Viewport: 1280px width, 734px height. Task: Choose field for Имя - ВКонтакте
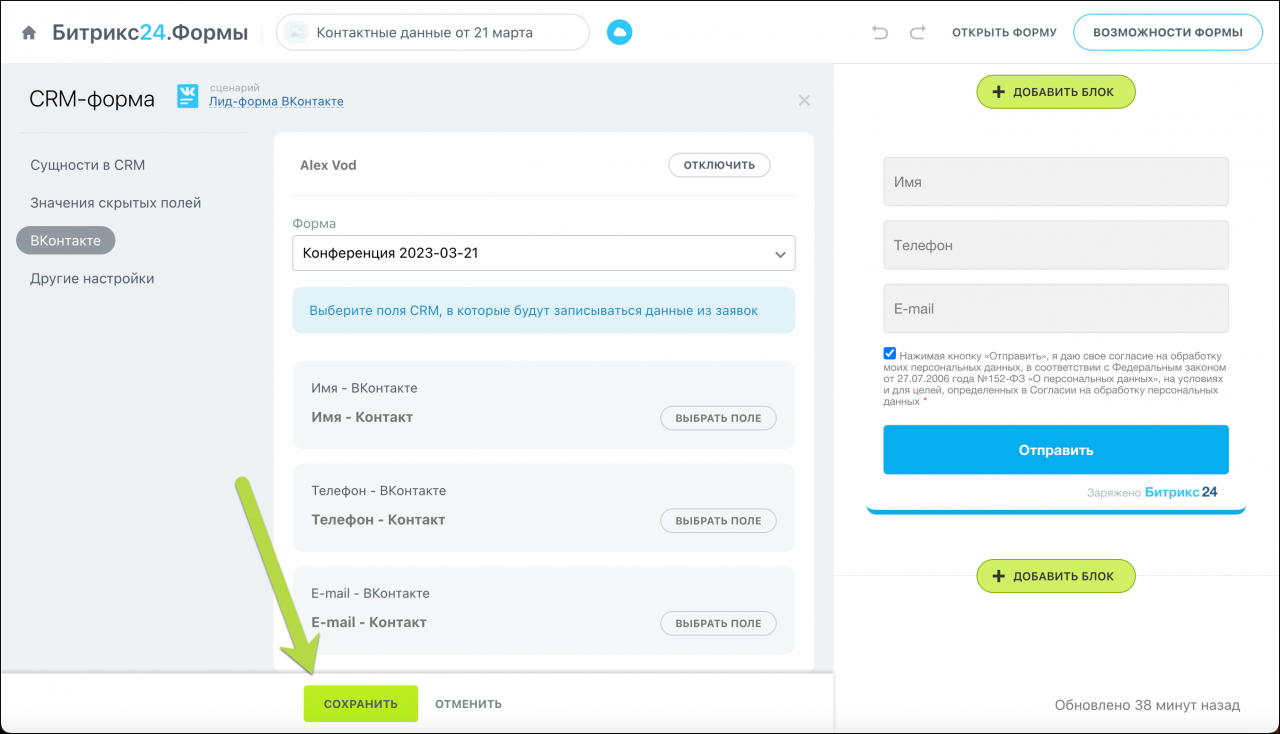tap(718, 418)
